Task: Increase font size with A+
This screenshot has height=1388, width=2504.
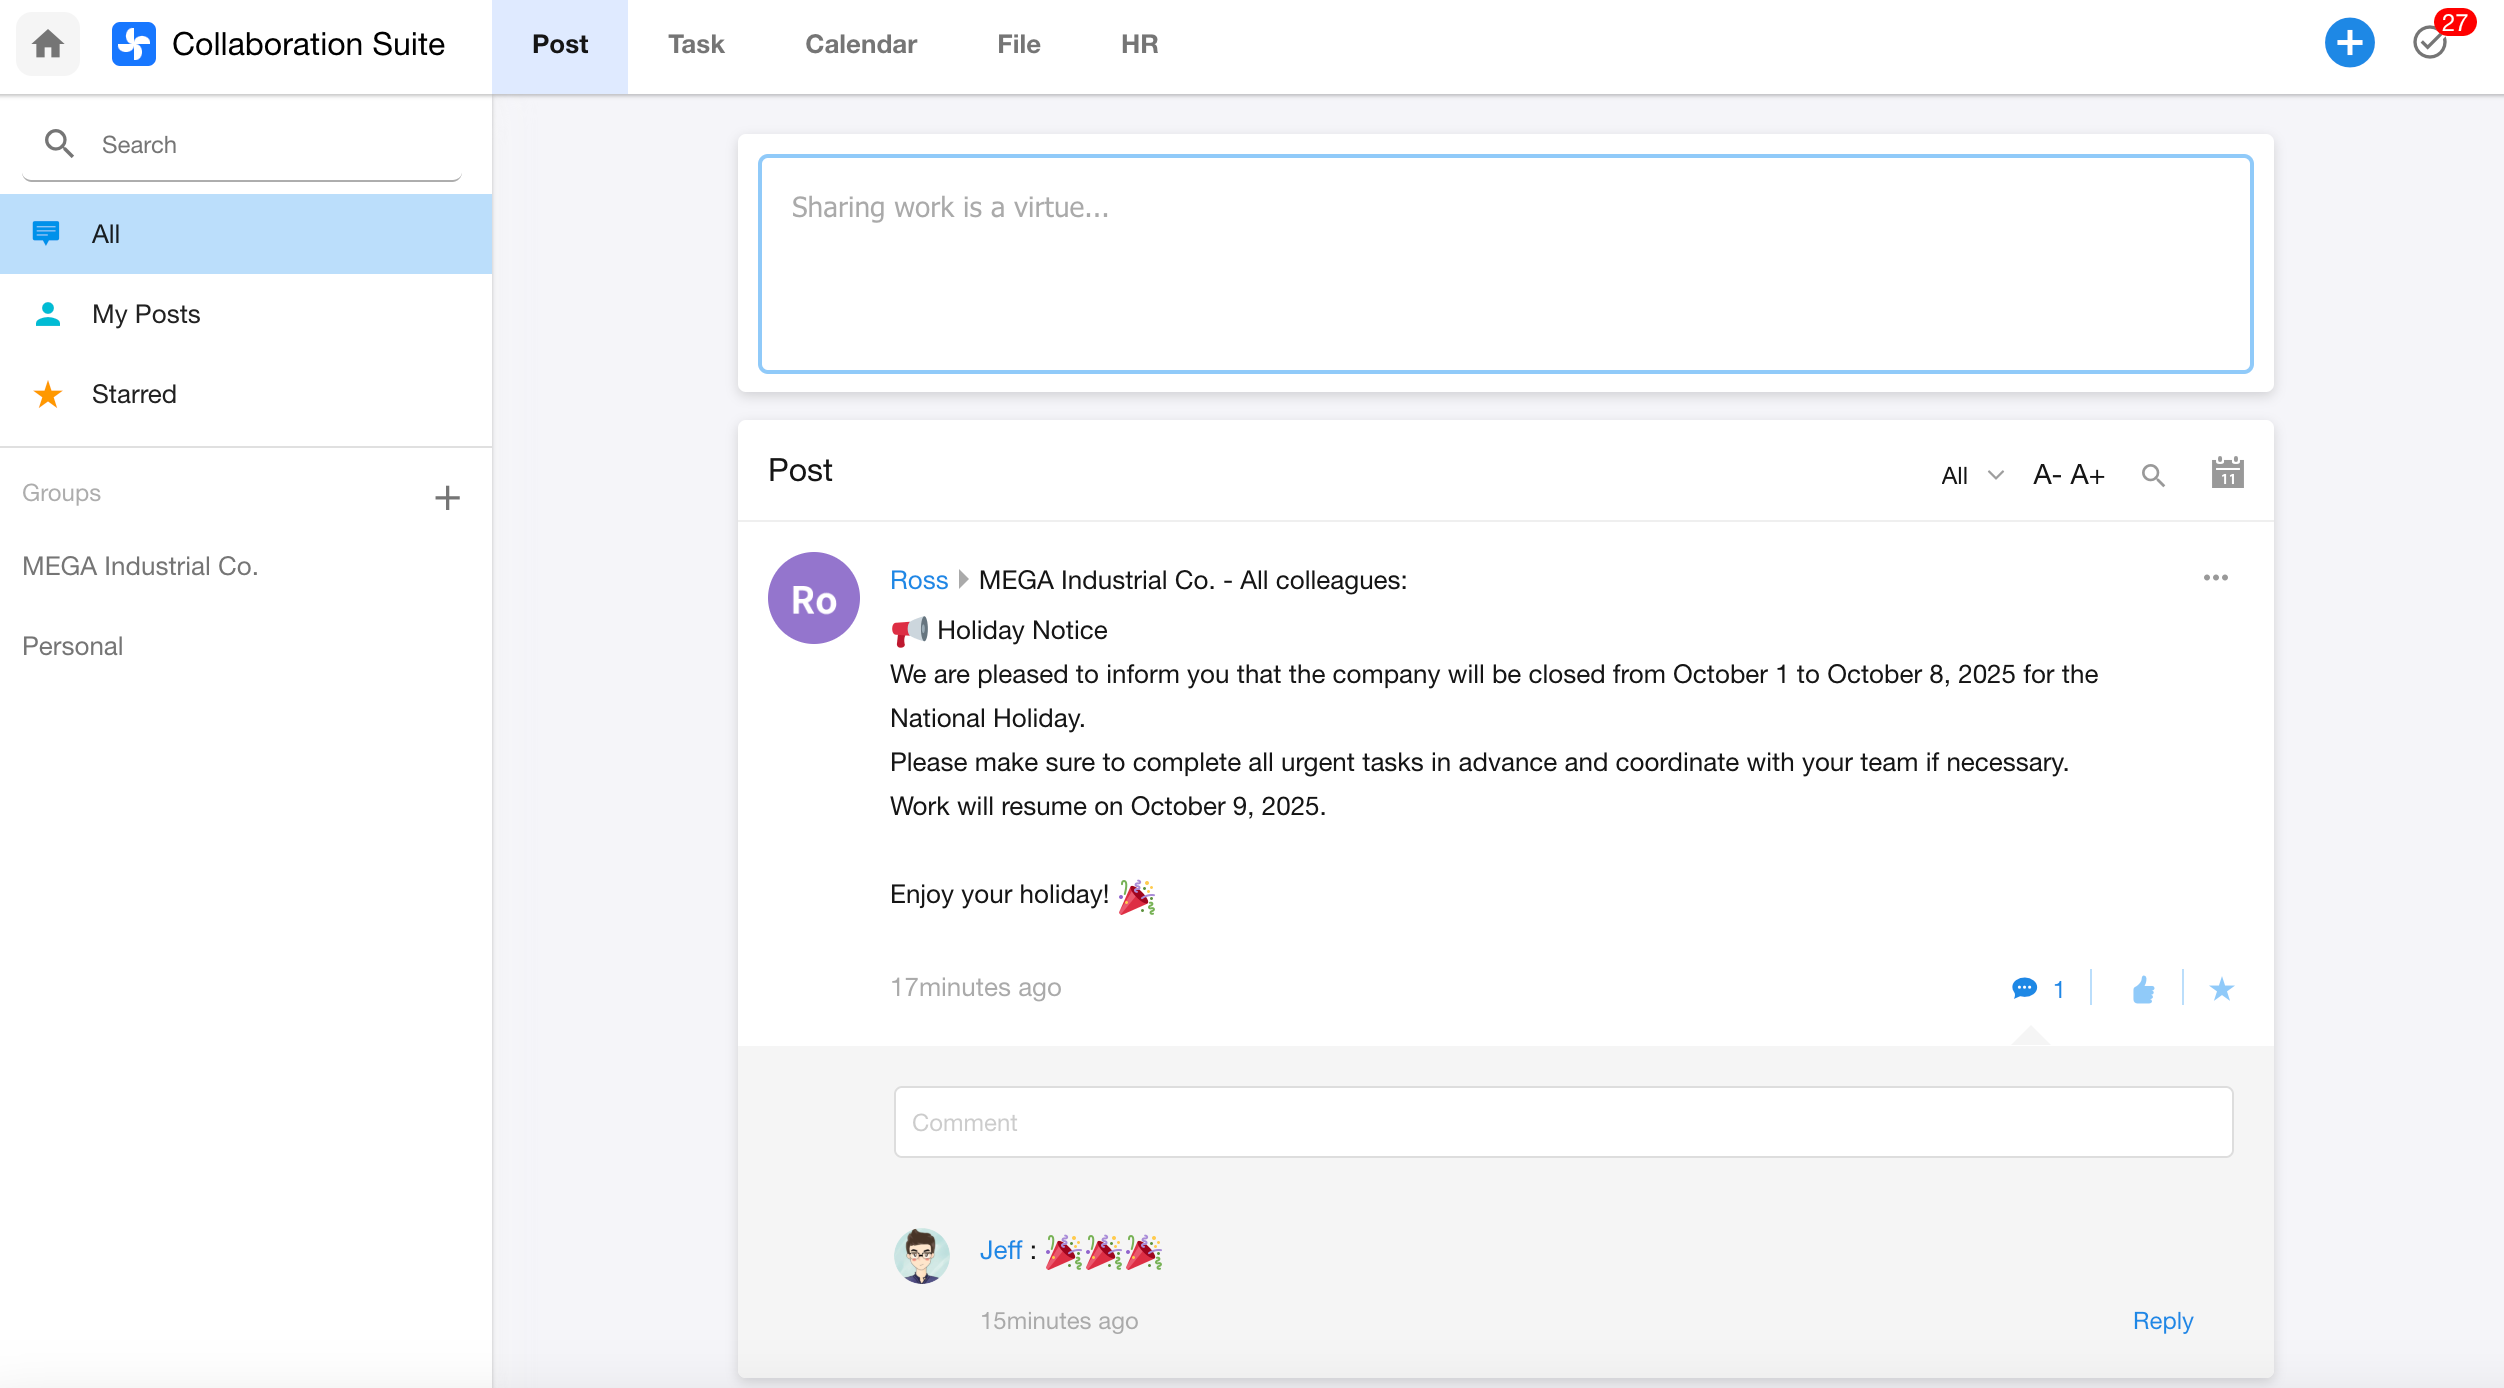Action: click(2087, 475)
